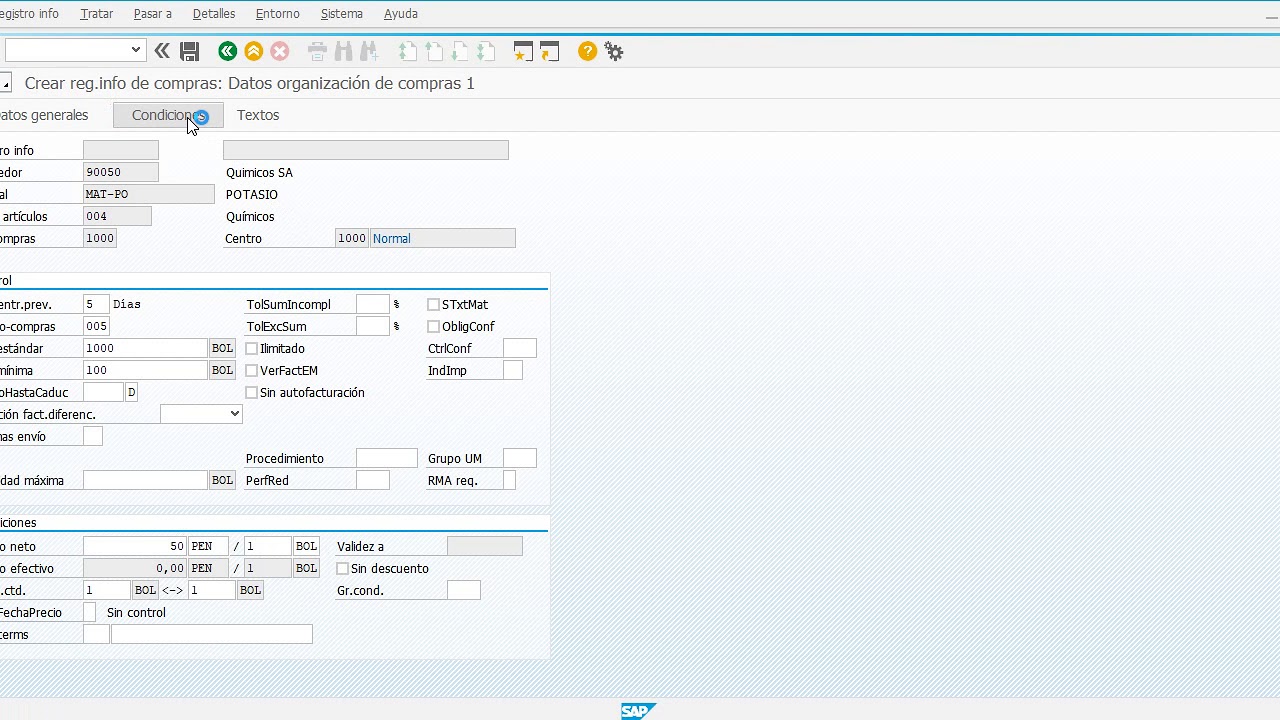Click the Textos button
The width and height of the screenshot is (1280, 720).
pos(258,115)
